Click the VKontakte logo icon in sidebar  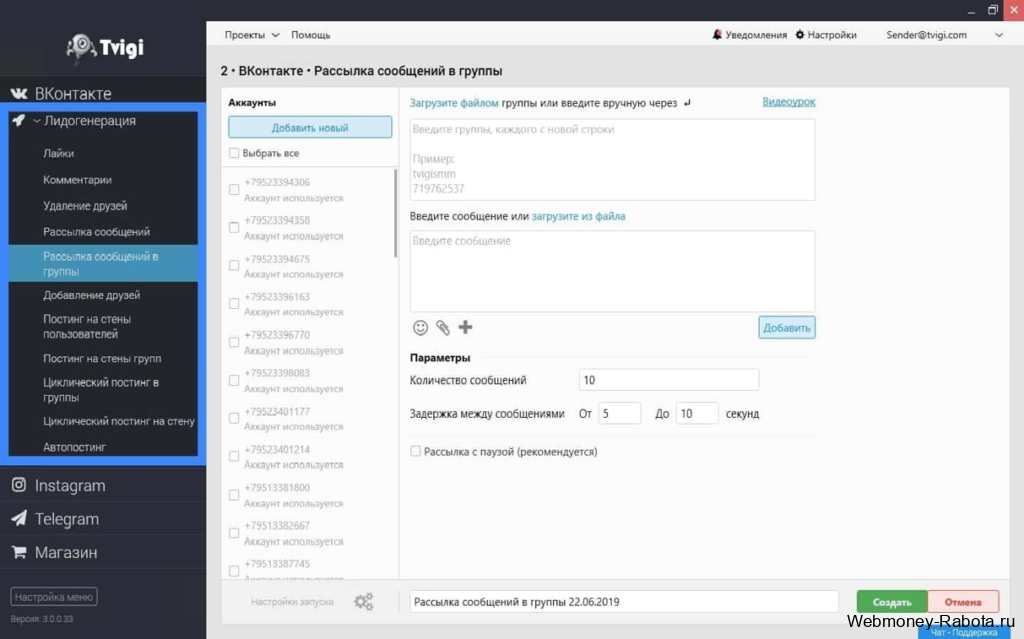pyautogui.click(x=19, y=93)
